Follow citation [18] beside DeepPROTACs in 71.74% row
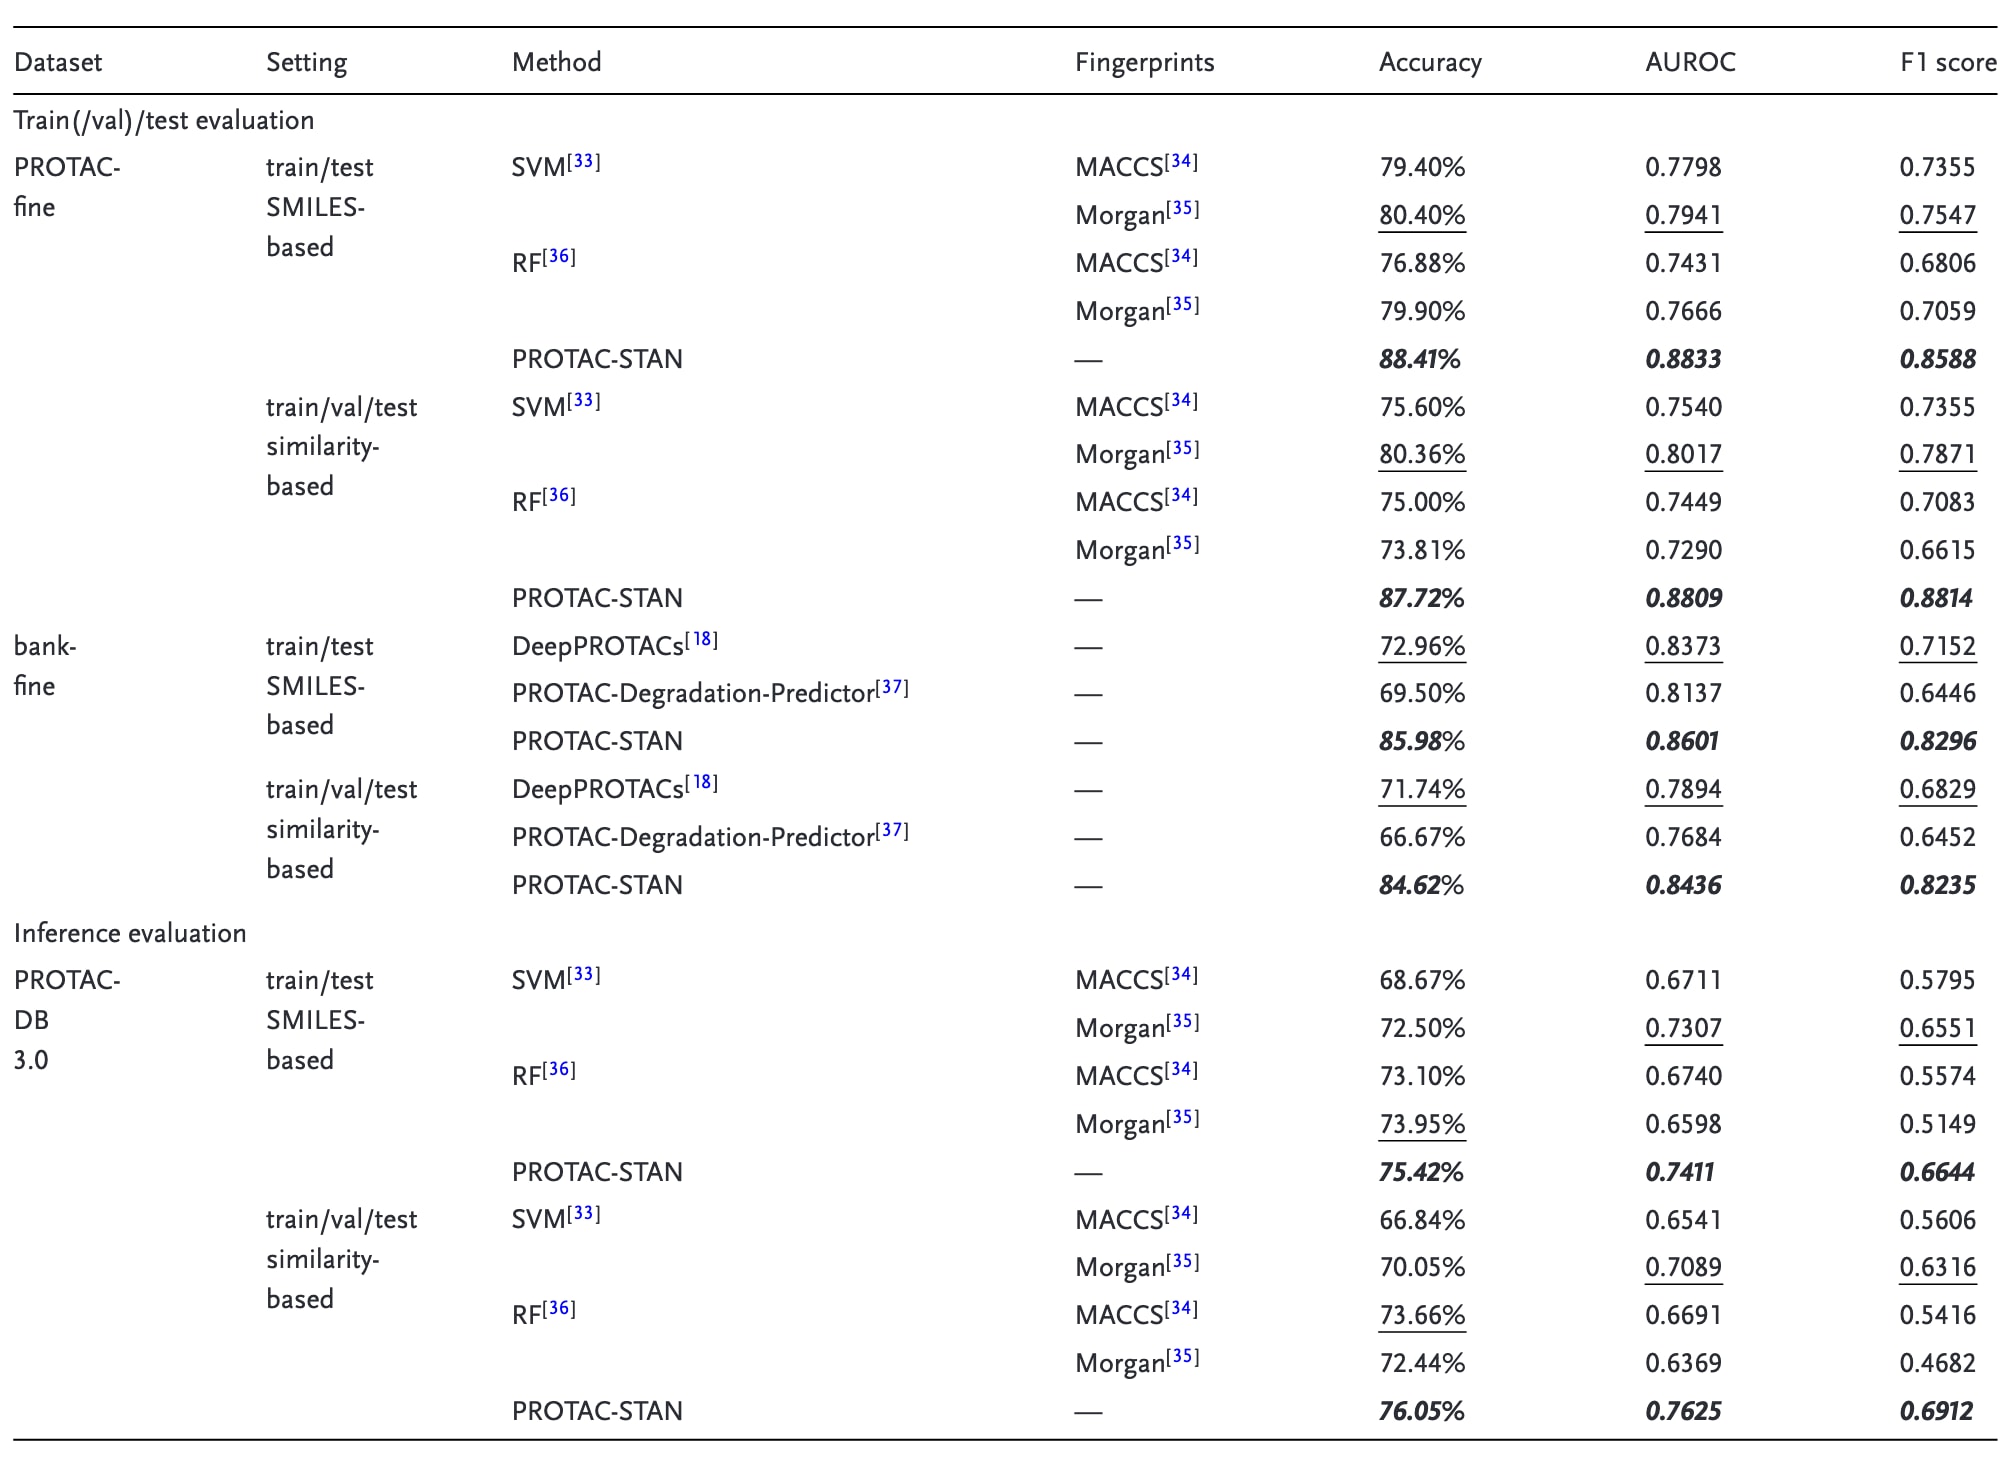Image resolution: width=2016 pixels, height=1470 pixels. tap(702, 783)
